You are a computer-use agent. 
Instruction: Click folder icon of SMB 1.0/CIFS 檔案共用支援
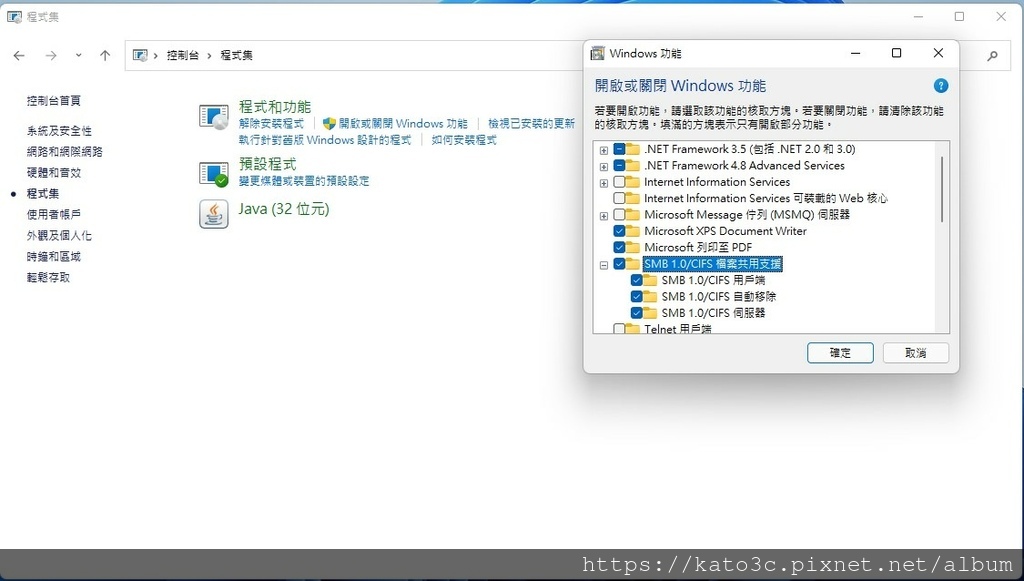tap(632, 264)
